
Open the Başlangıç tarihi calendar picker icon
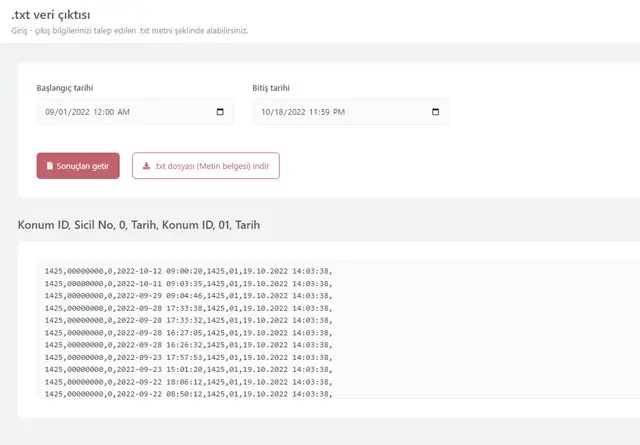pos(220,112)
